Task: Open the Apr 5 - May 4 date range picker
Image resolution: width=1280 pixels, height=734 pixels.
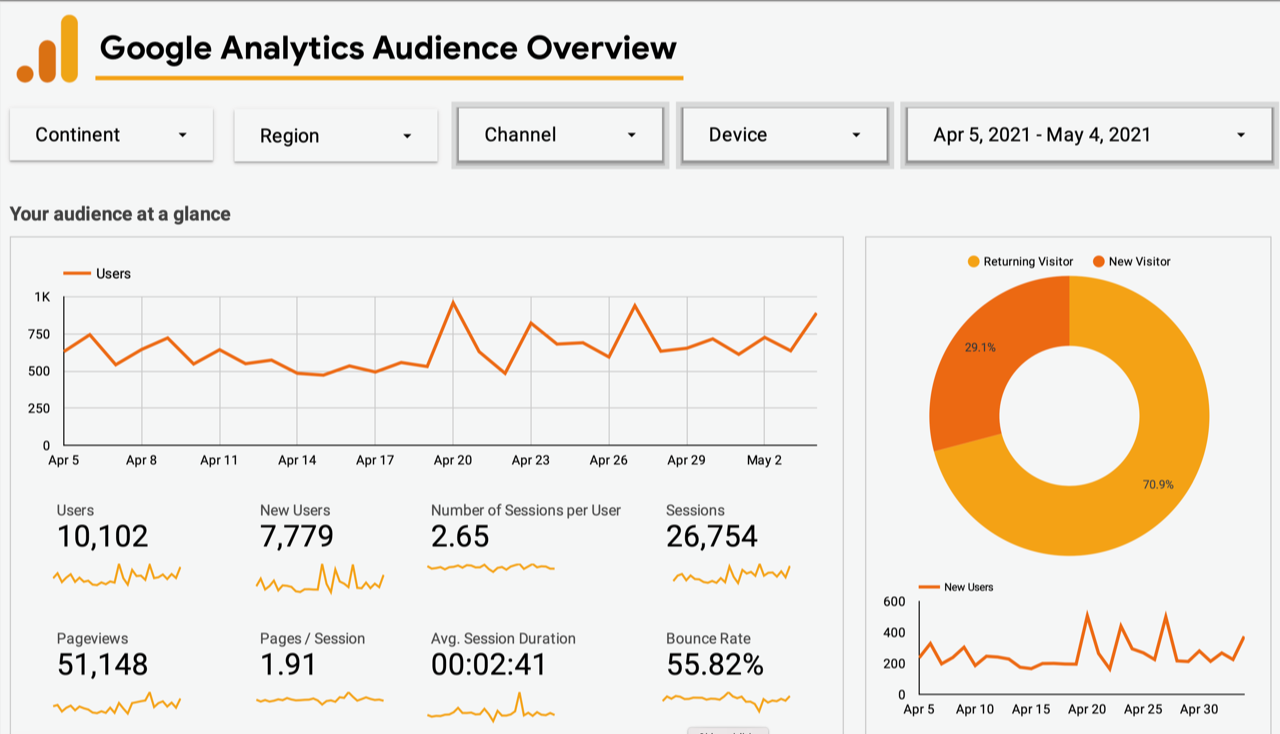Action: pyautogui.click(x=1089, y=134)
